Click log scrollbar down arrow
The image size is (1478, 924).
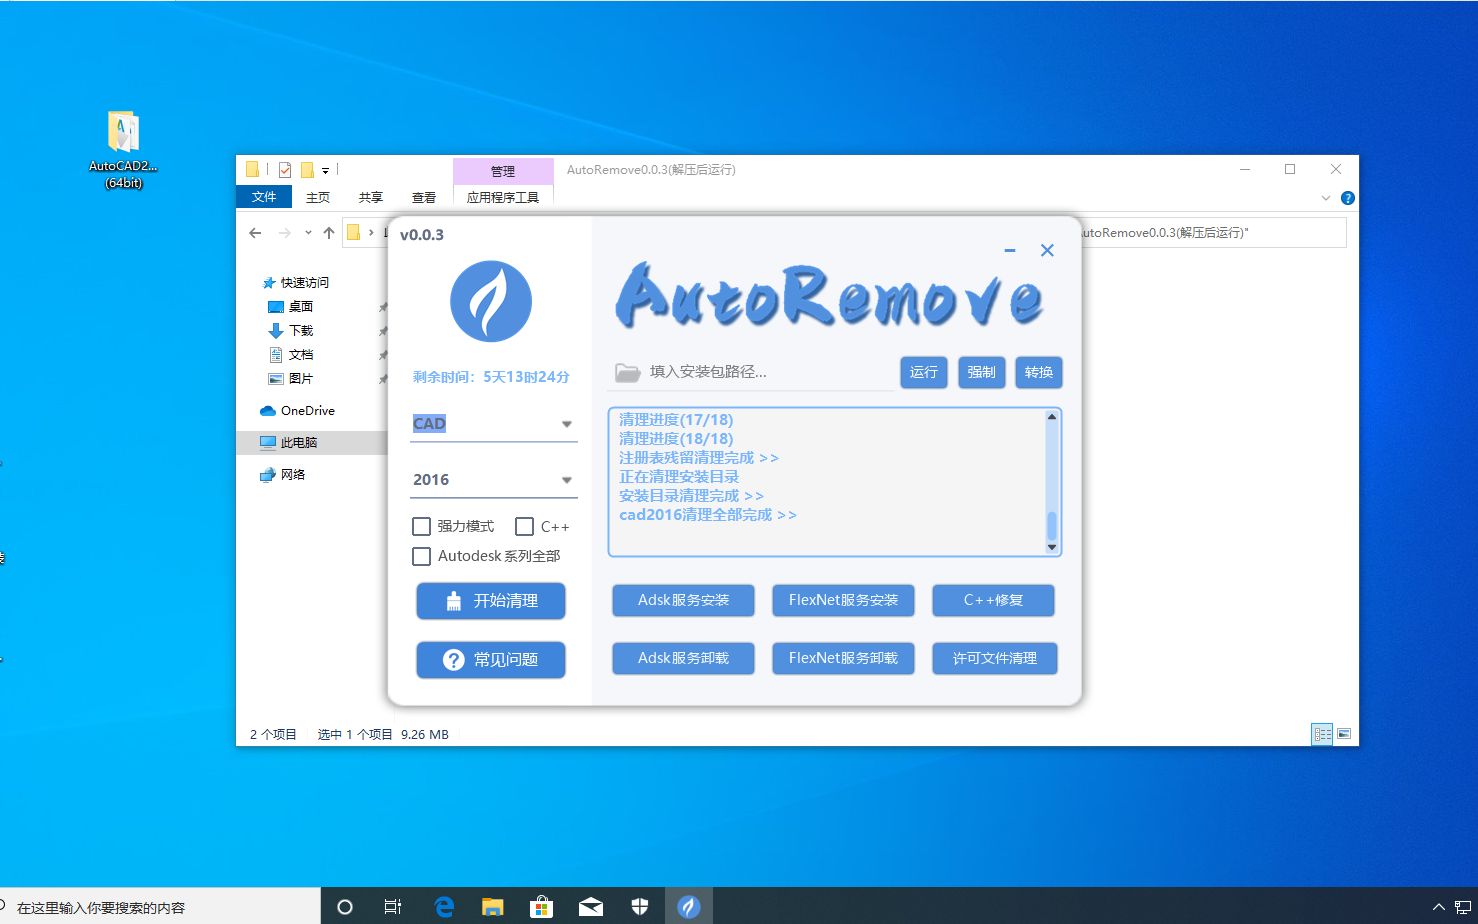(1051, 547)
